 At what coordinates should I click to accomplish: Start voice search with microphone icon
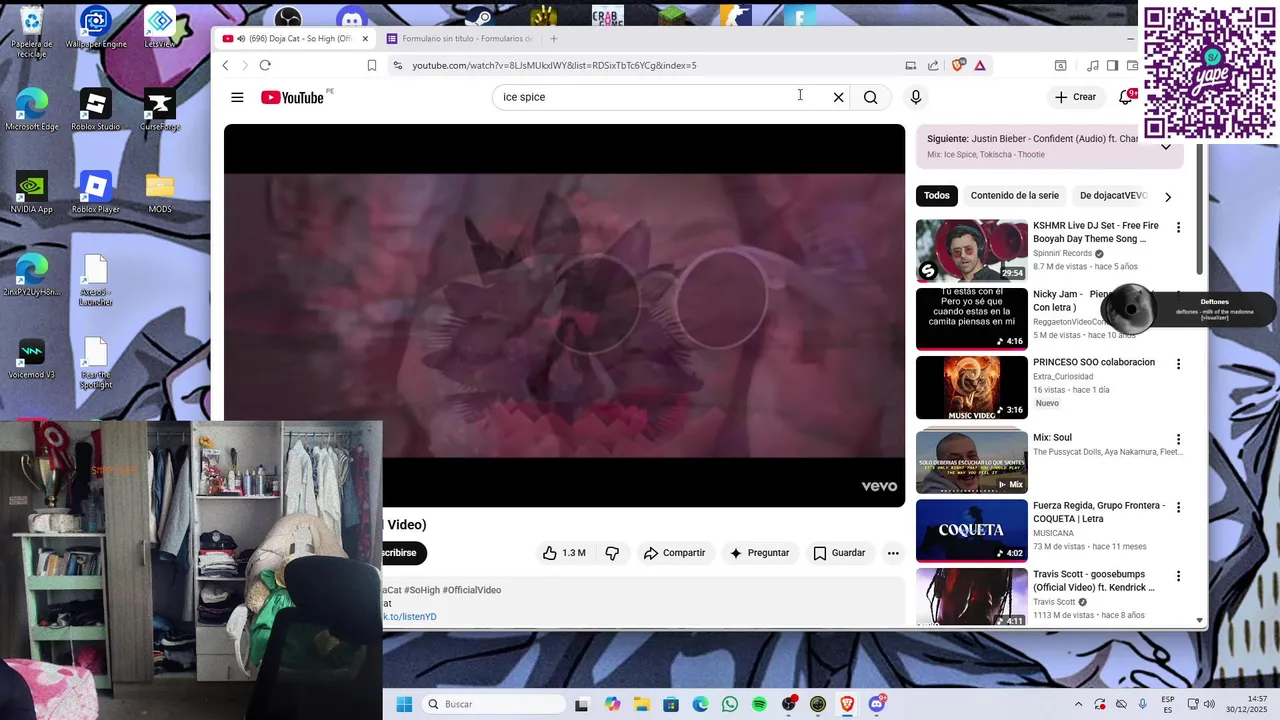pos(915,97)
